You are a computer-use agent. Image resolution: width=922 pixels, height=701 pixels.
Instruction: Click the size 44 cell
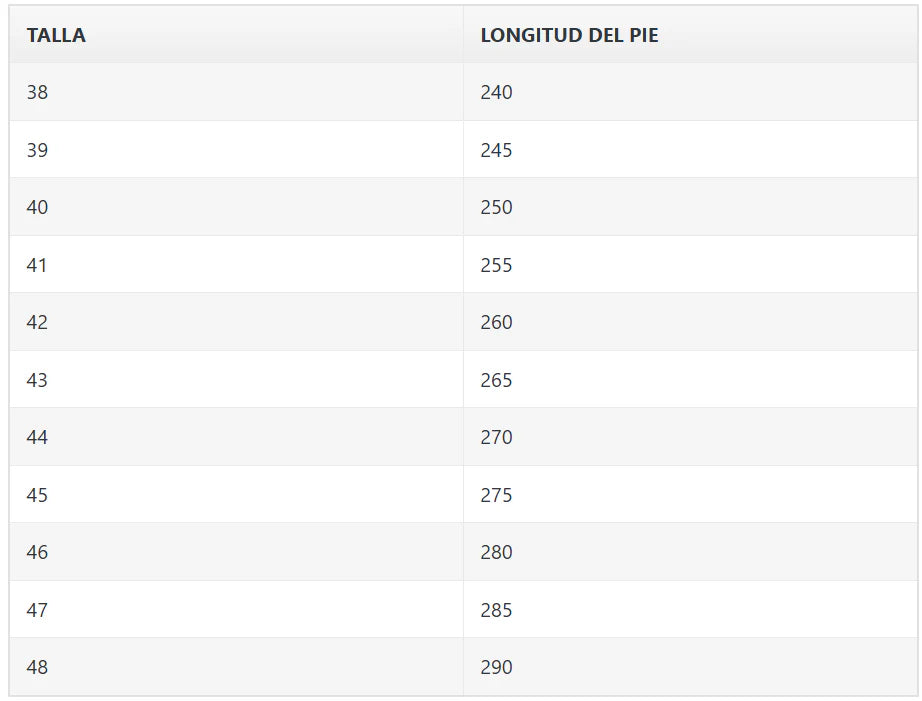(38, 437)
